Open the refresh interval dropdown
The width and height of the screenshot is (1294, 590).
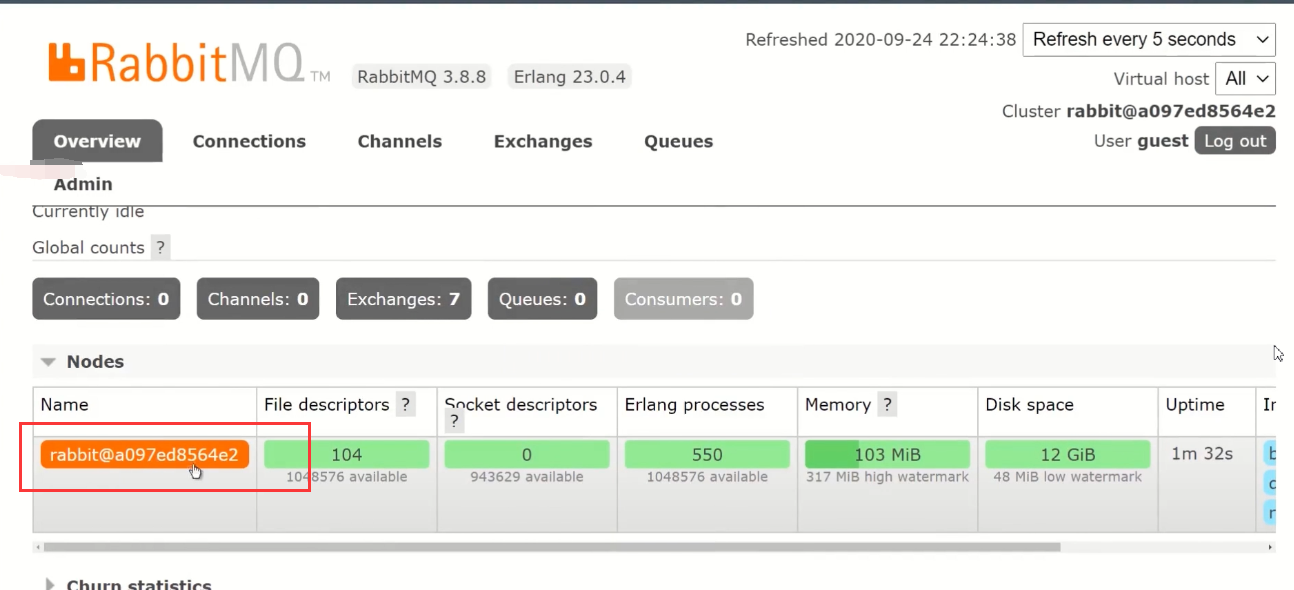[x=1149, y=40]
